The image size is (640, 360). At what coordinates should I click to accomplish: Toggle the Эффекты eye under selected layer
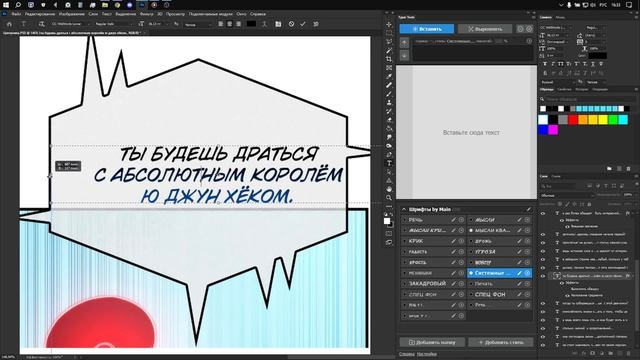pyautogui.click(x=562, y=282)
